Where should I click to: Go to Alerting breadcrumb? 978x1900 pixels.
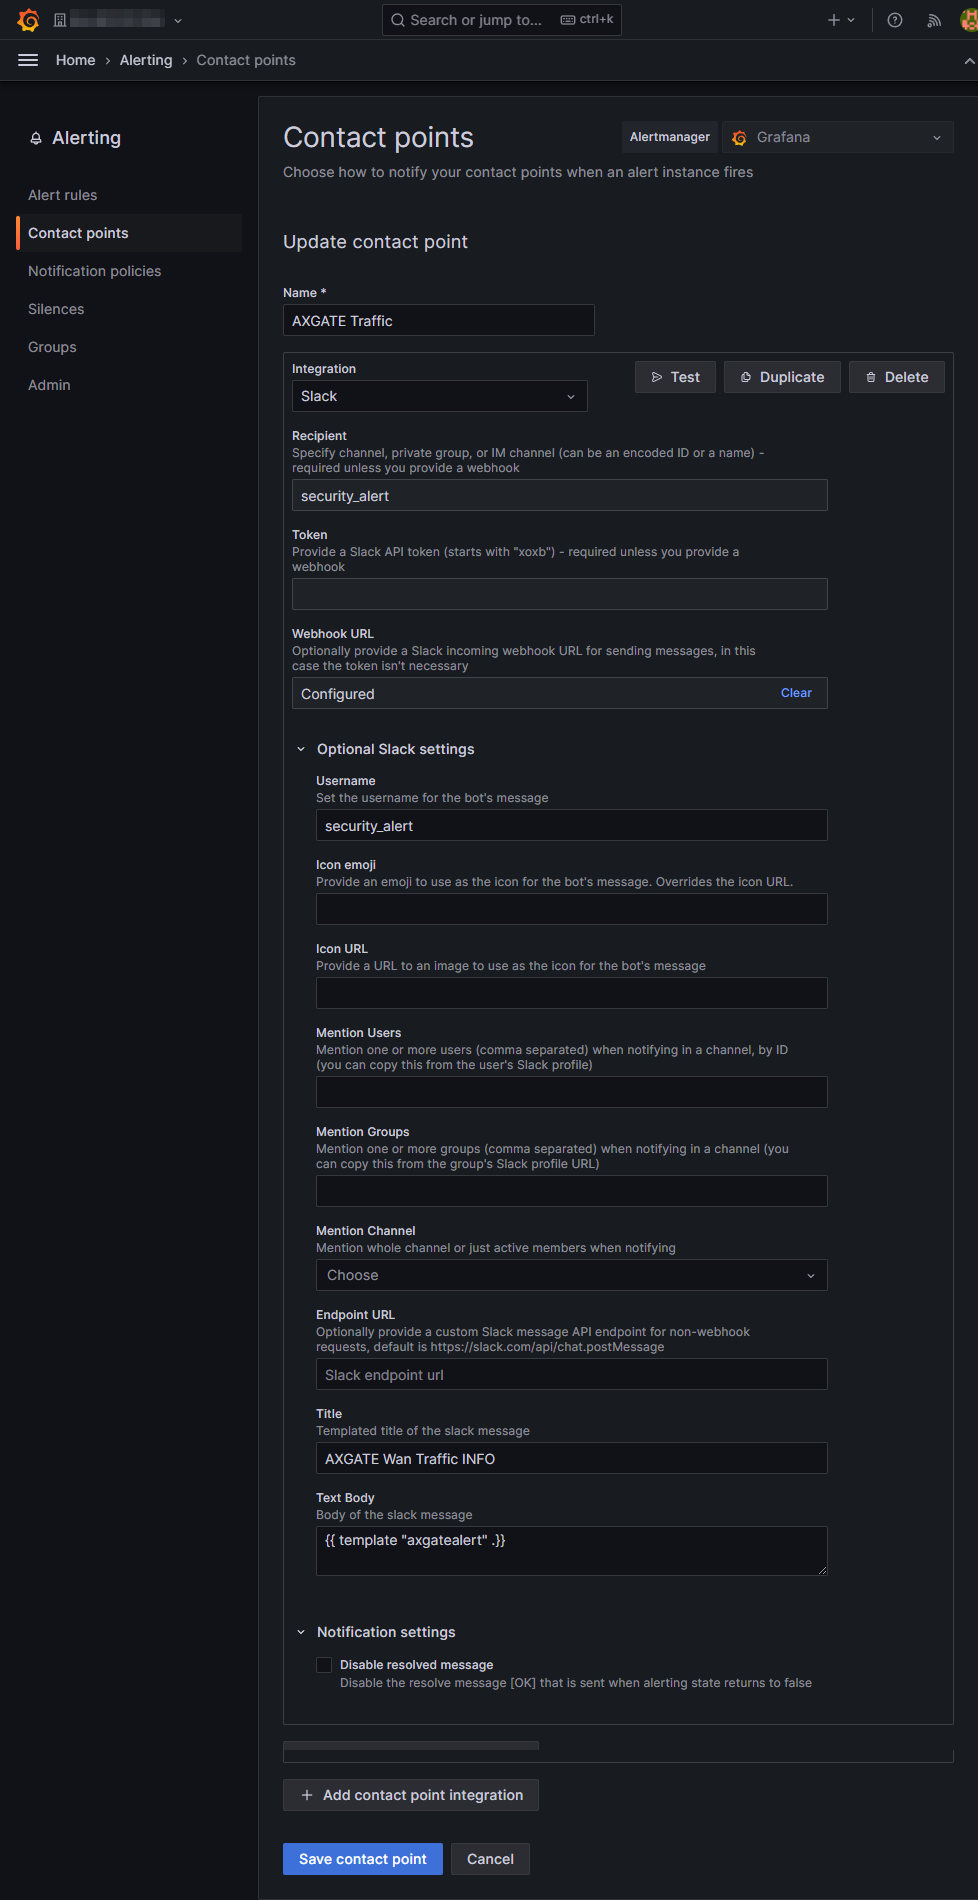146,60
